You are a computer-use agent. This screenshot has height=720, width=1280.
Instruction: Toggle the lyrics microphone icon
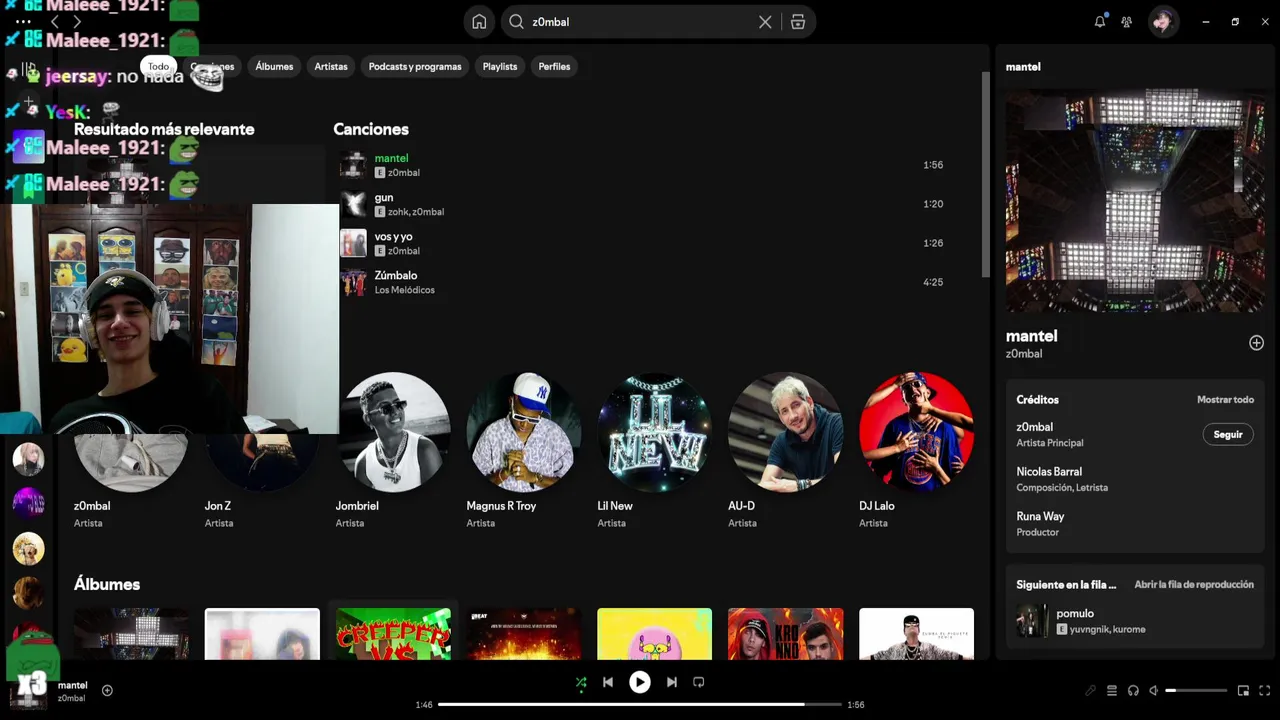click(x=1091, y=690)
